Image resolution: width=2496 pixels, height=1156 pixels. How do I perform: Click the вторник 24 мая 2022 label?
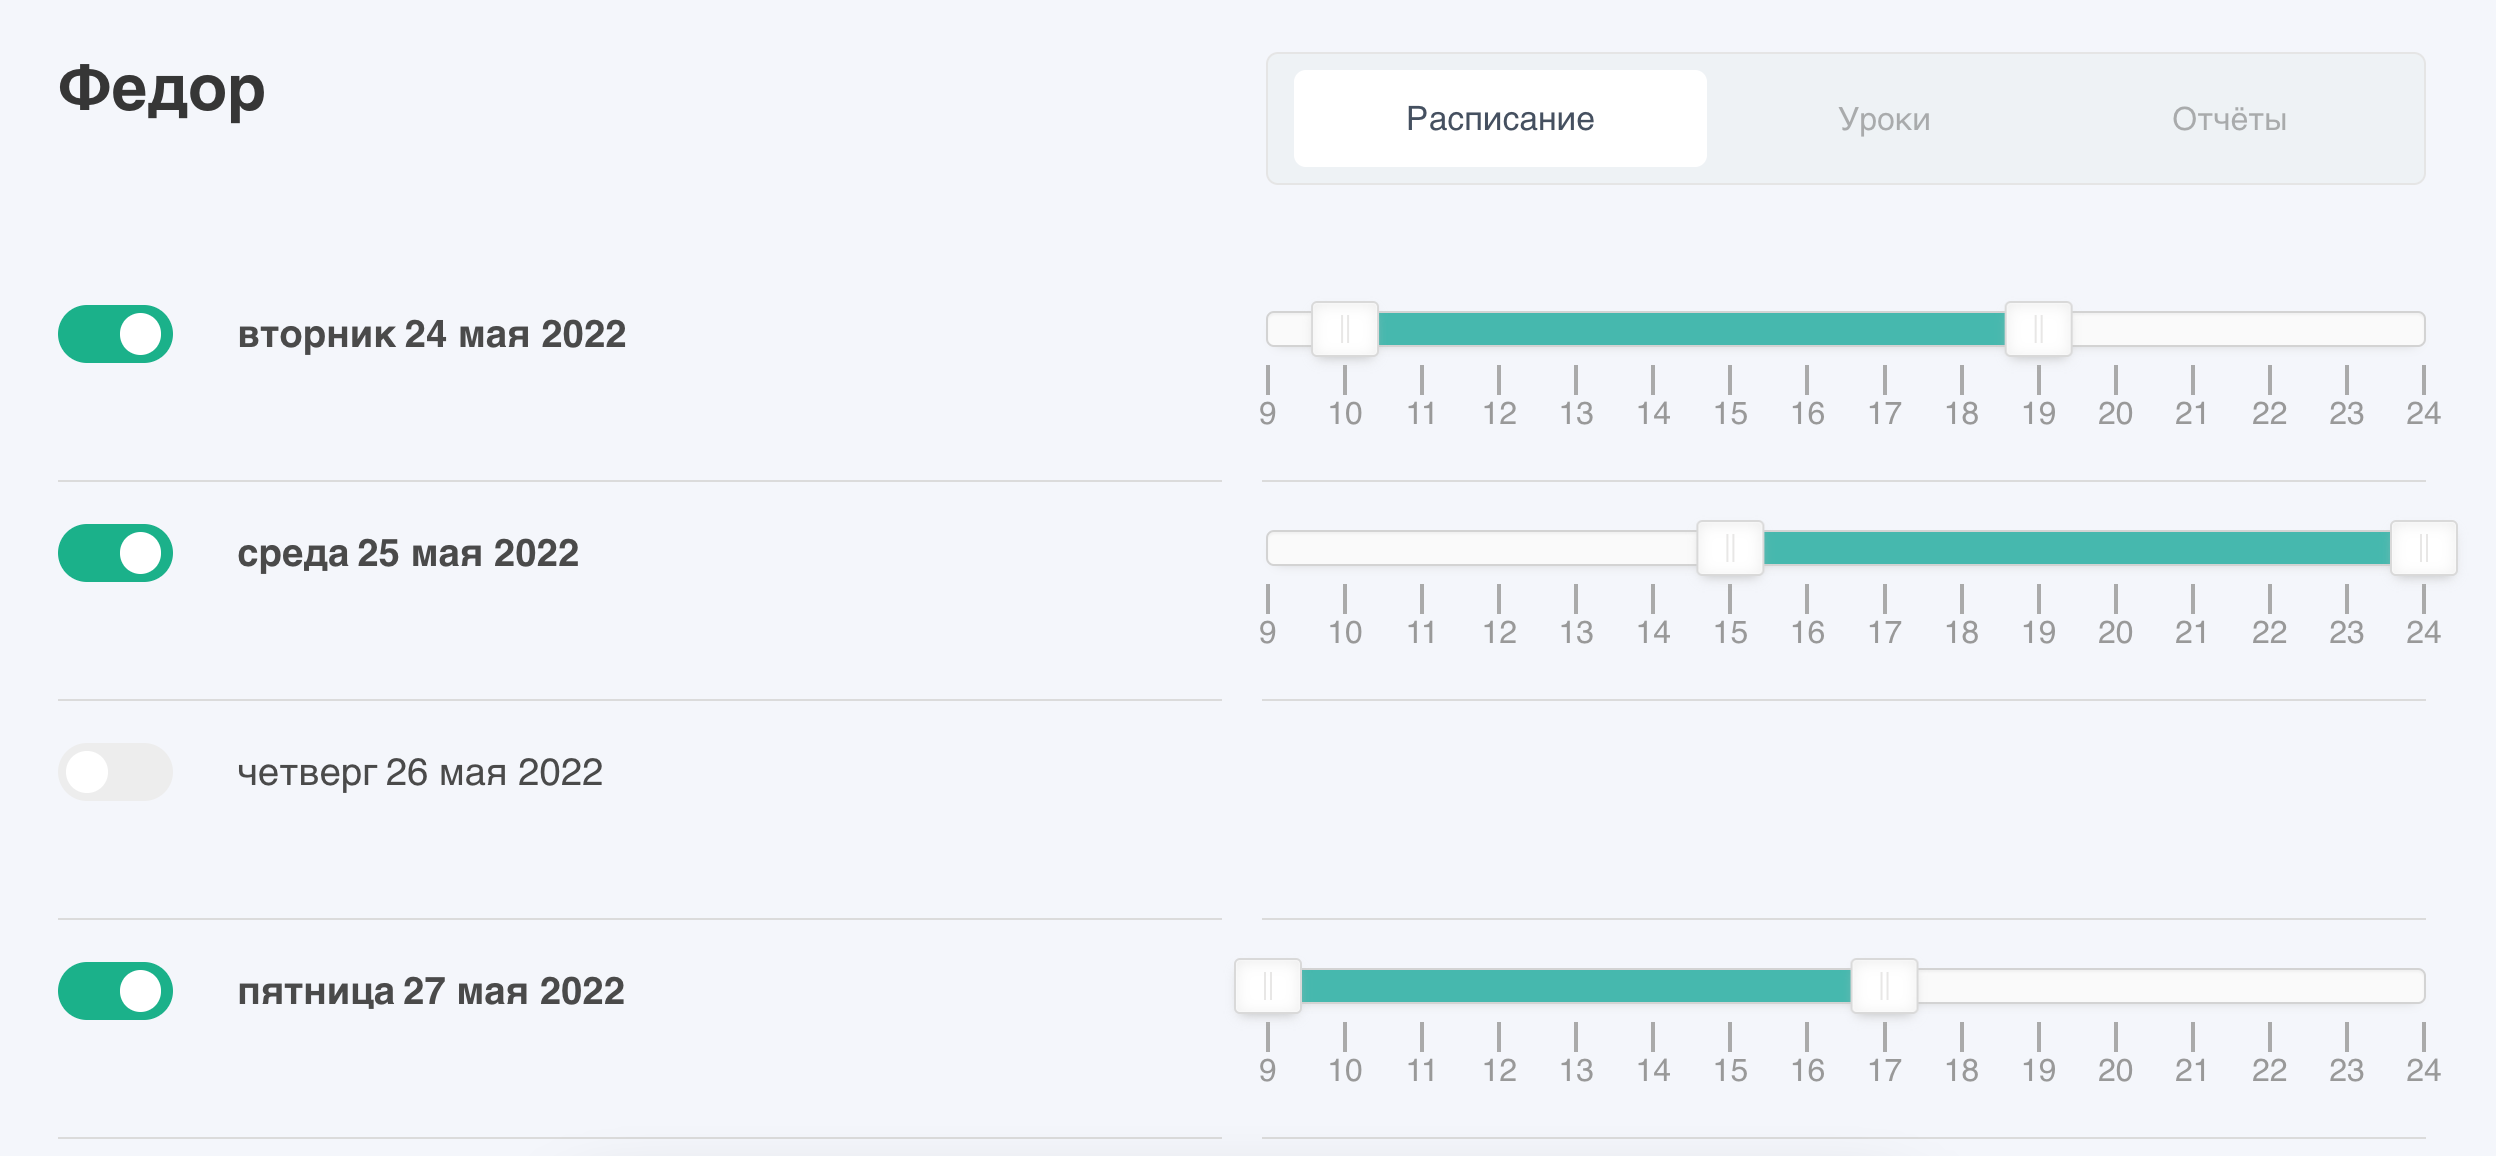pos(431,334)
